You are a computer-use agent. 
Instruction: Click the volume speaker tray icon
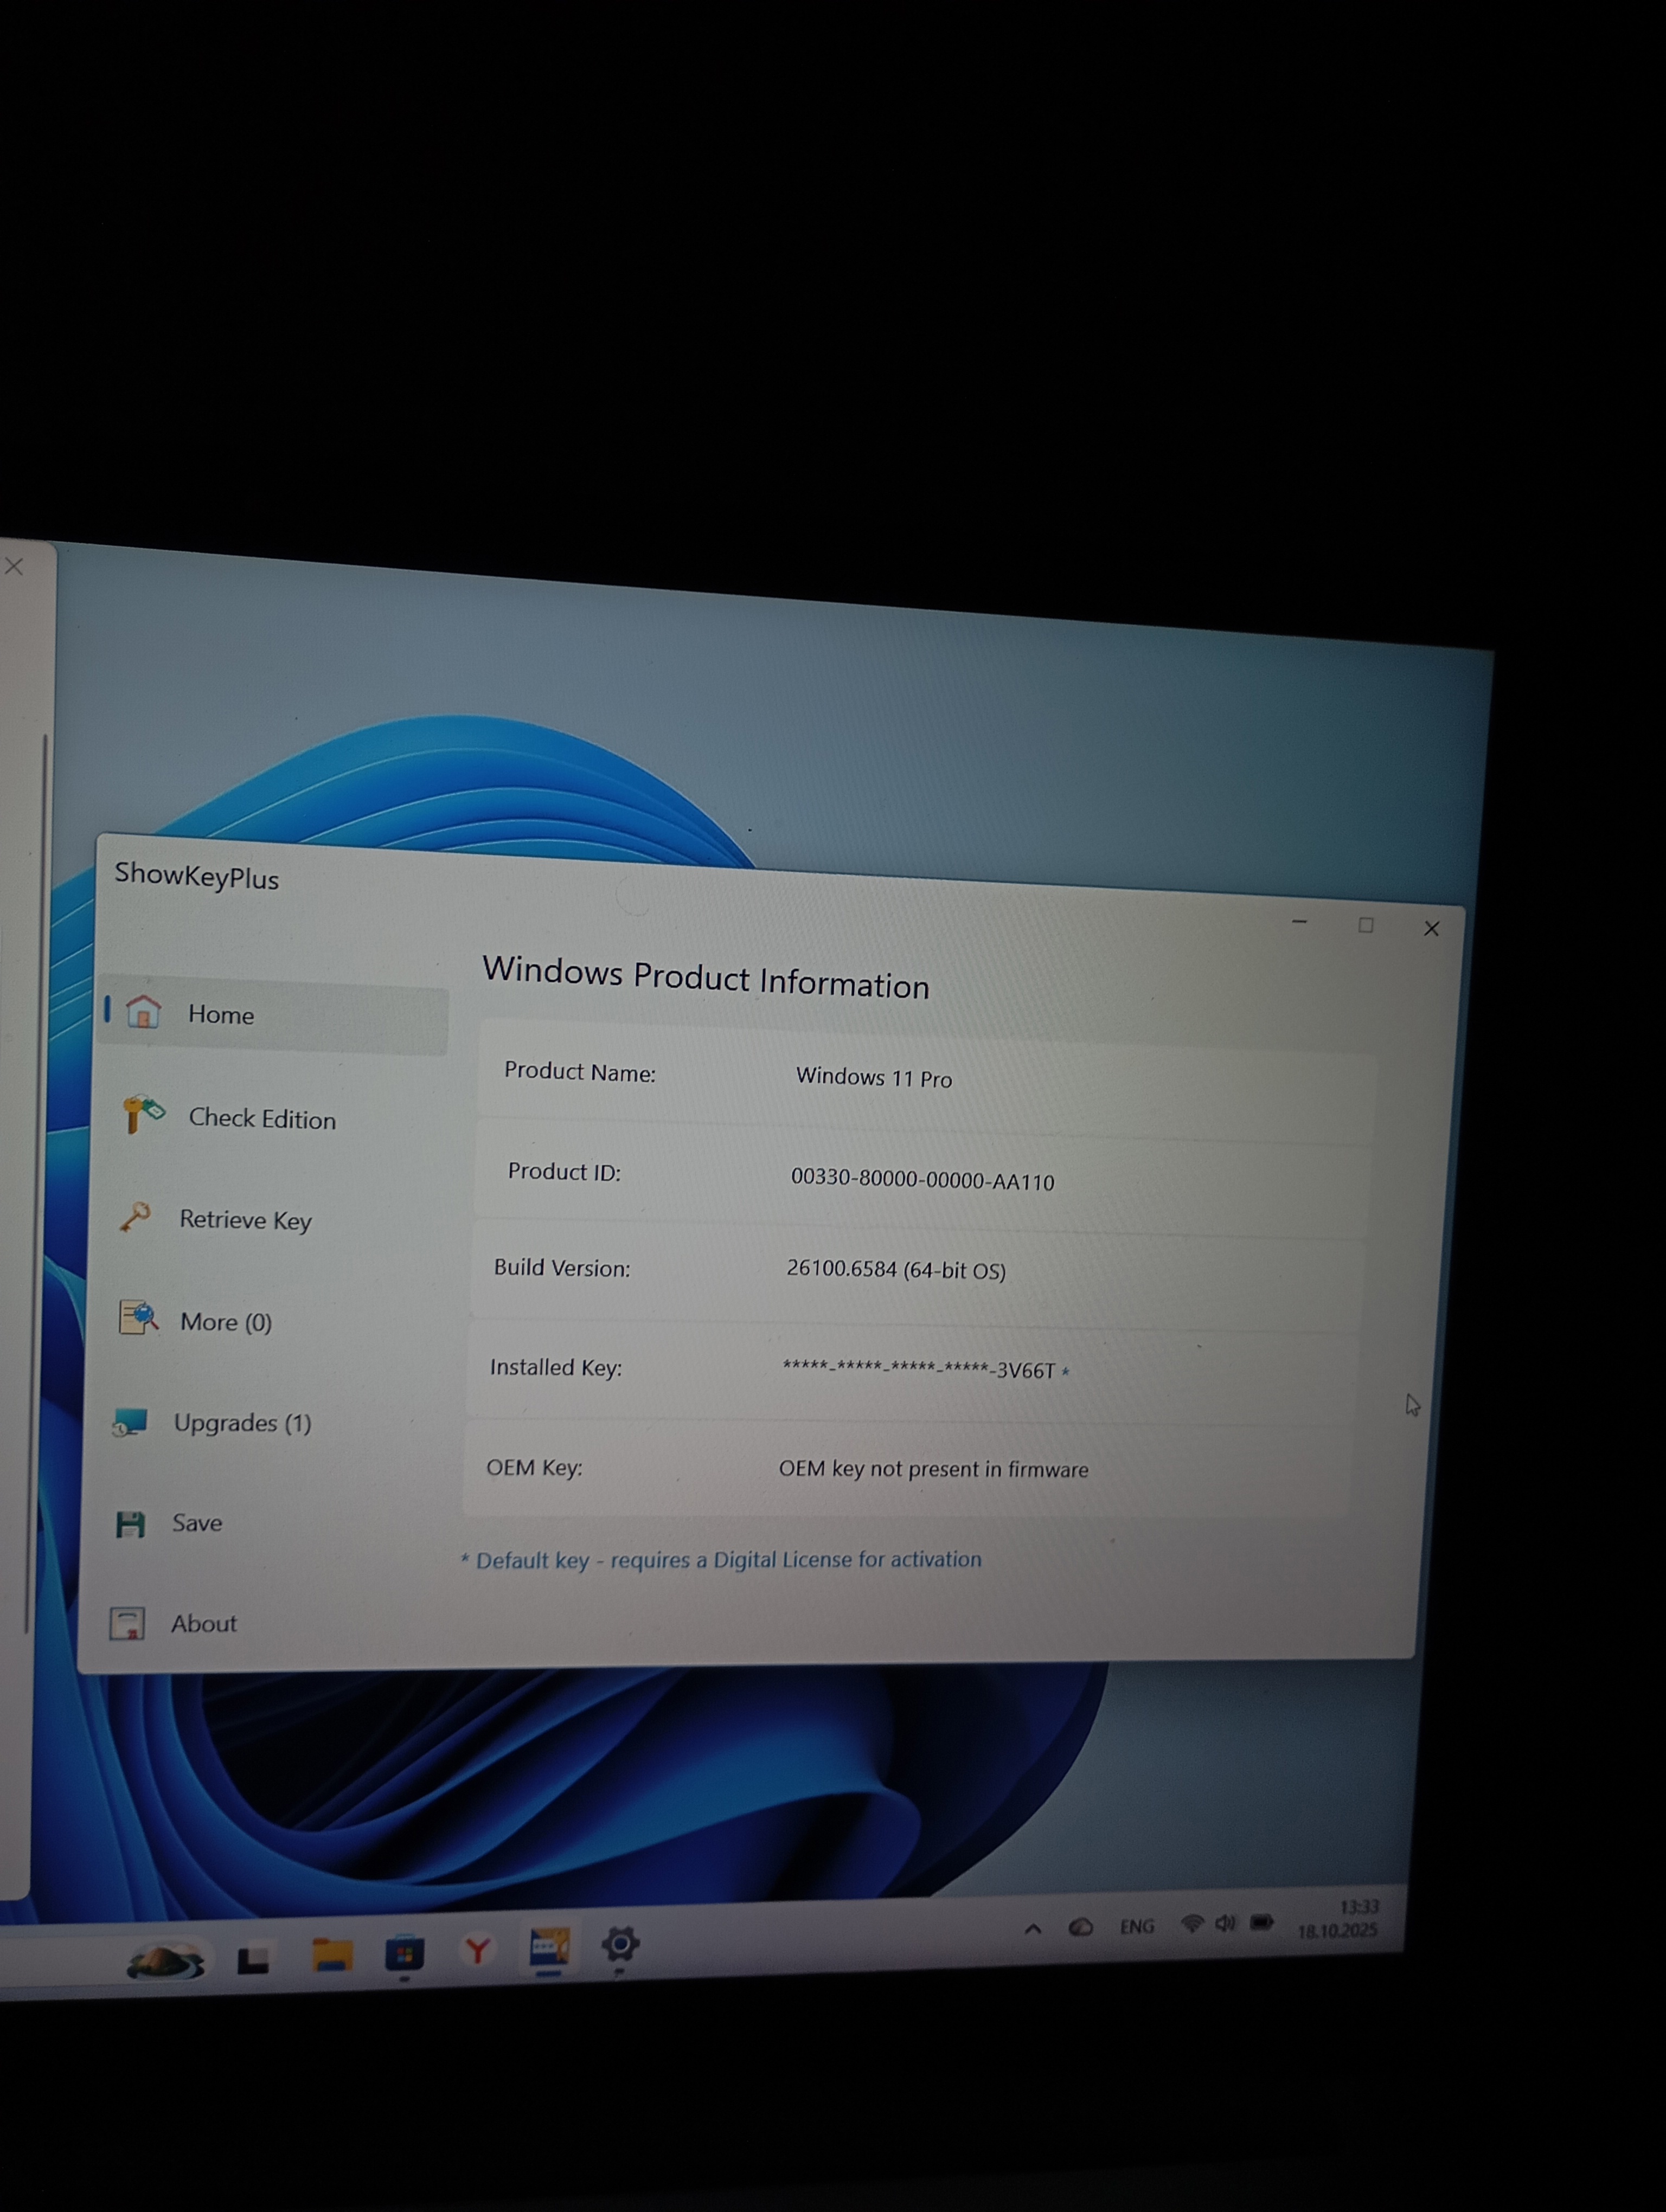(x=1225, y=1923)
